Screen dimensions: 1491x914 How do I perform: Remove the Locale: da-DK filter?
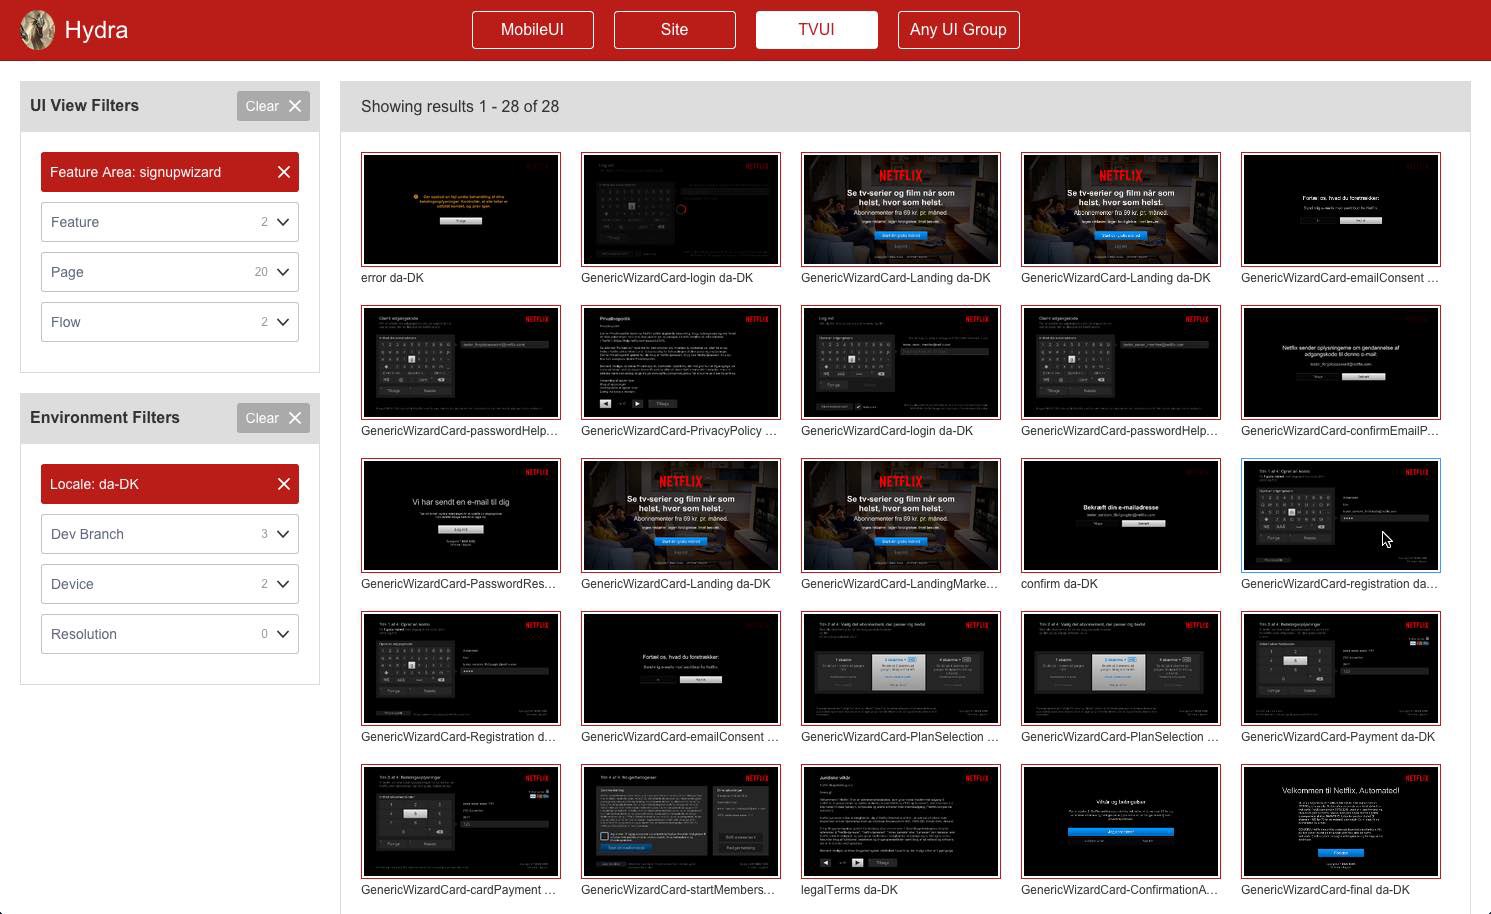coord(284,484)
